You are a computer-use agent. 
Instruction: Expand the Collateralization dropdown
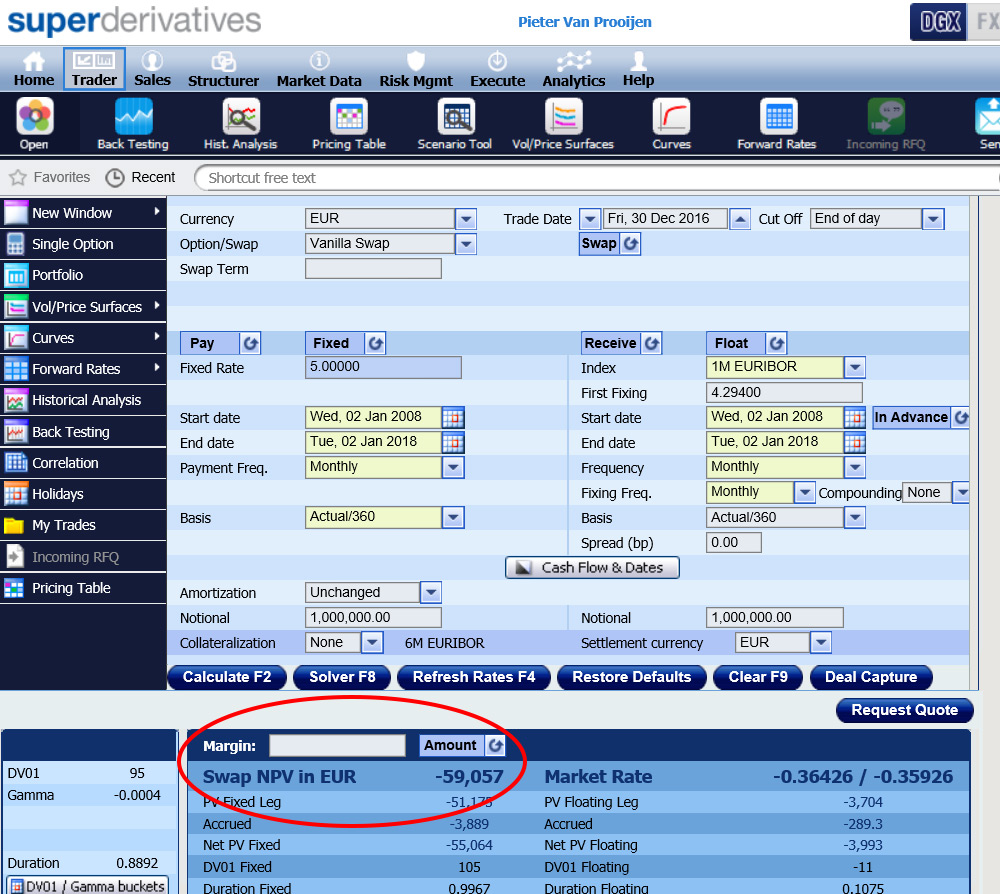[x=372, y=642]
